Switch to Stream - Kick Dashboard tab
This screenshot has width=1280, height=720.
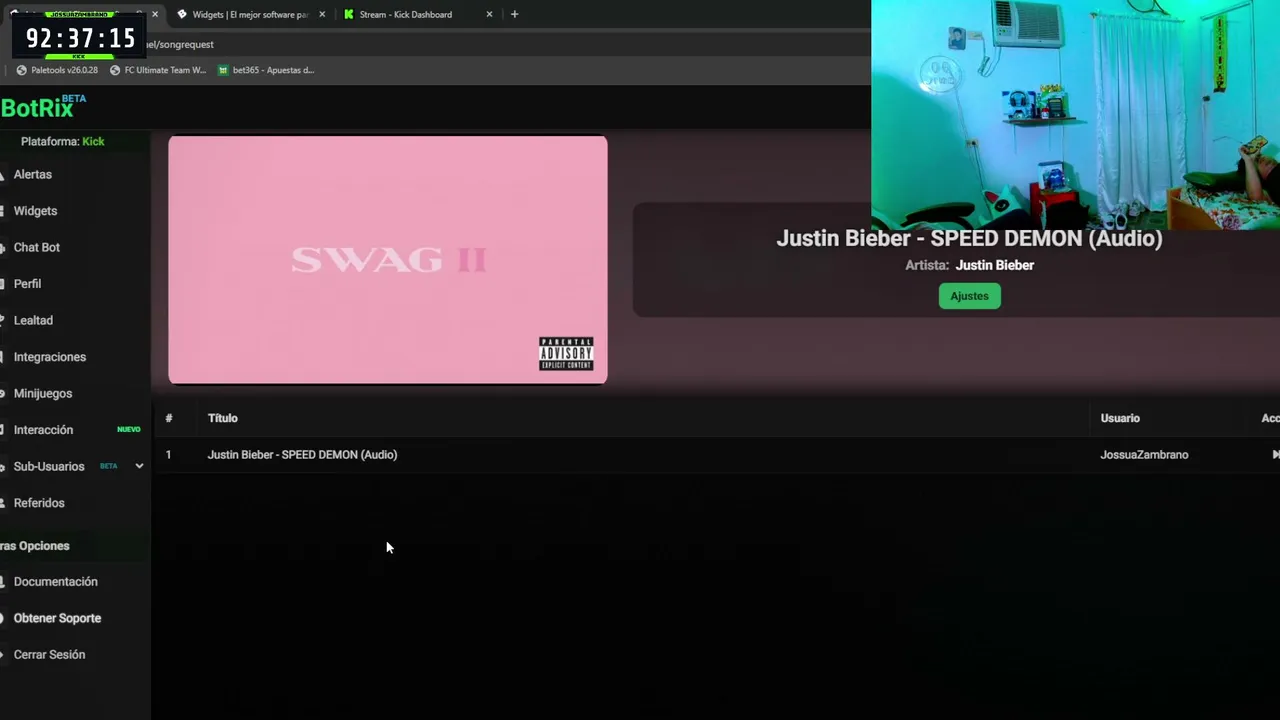tap(405, 14)
